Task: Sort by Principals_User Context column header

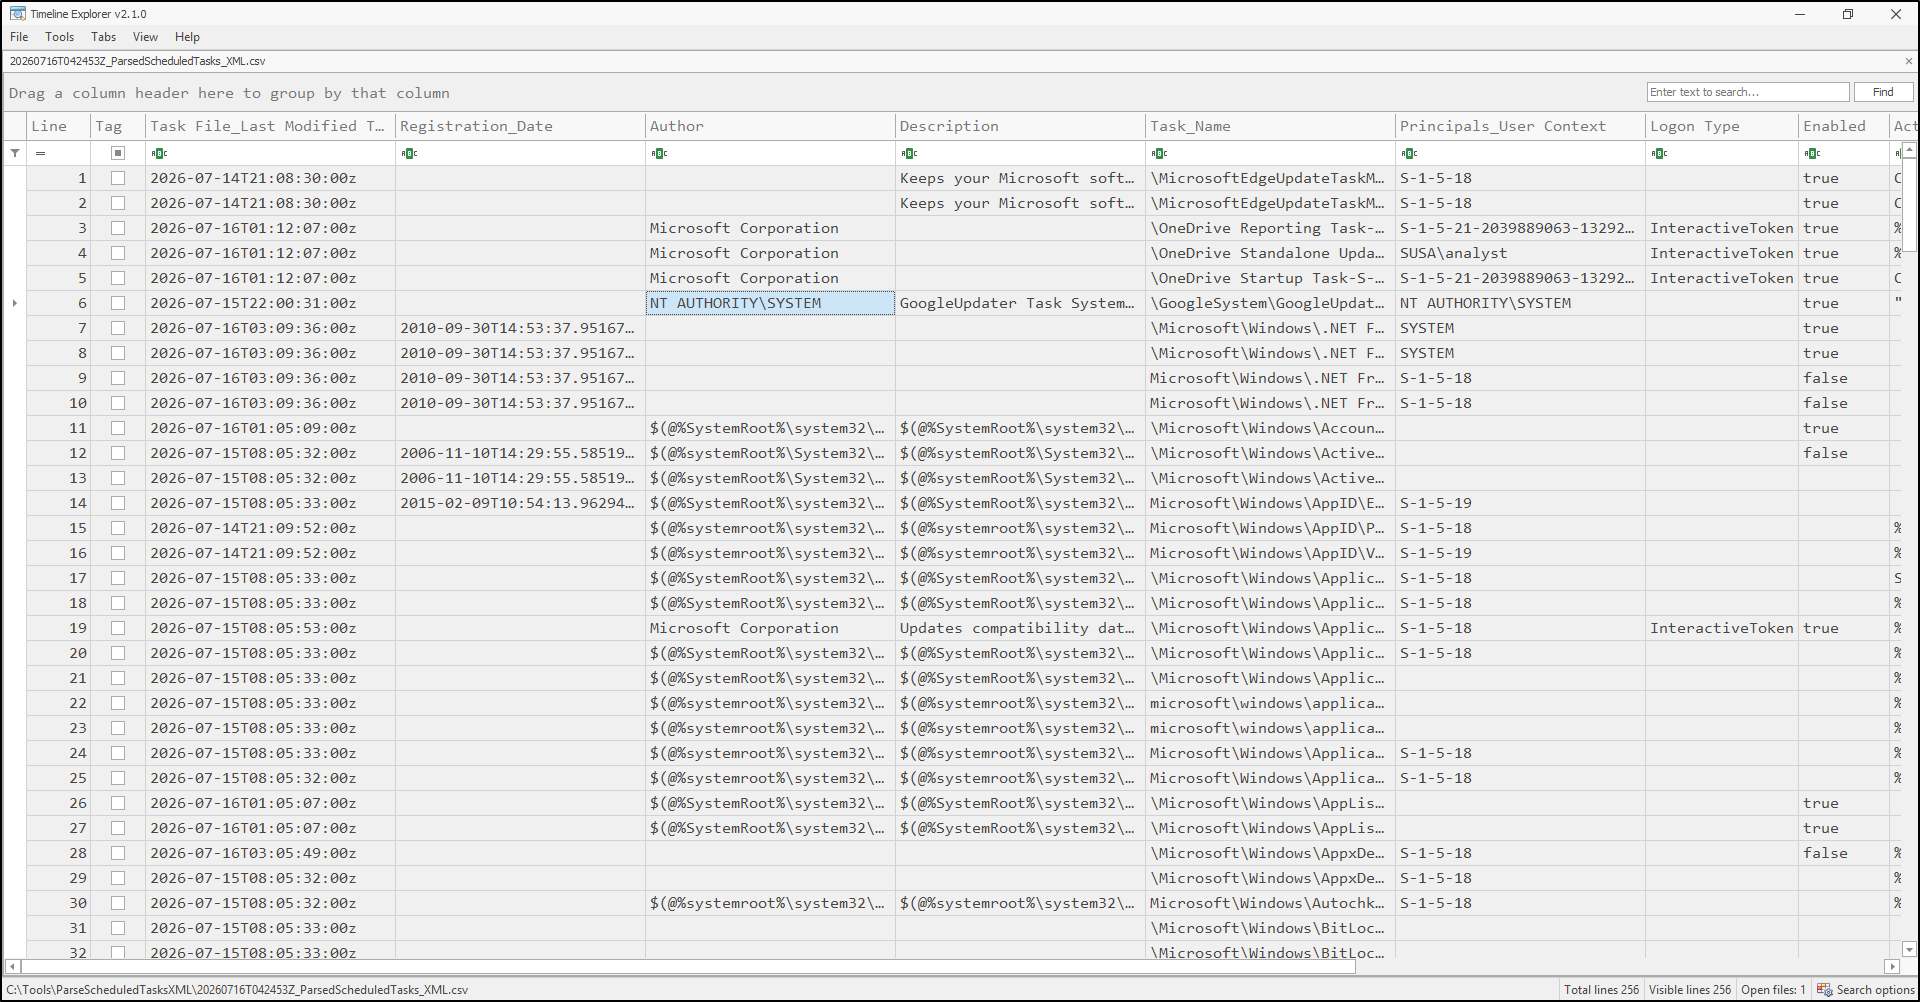Action: point(1520,126)
